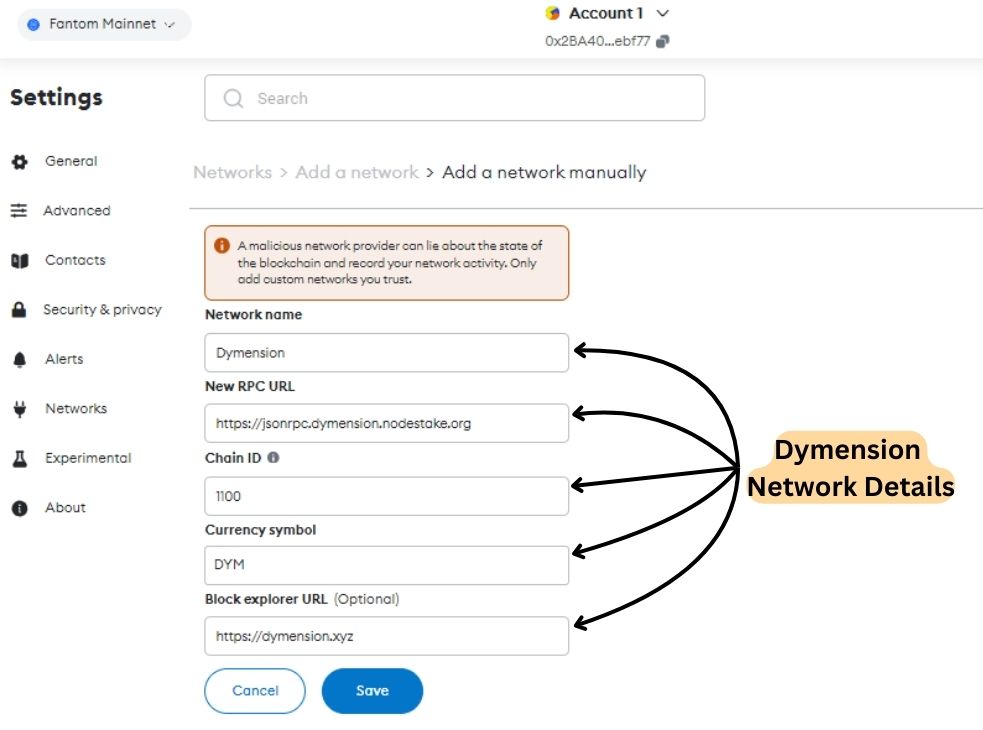The height and width of the screenshot is (730, 983).
Task: Click the Networks plug icon
Action: 19,409
